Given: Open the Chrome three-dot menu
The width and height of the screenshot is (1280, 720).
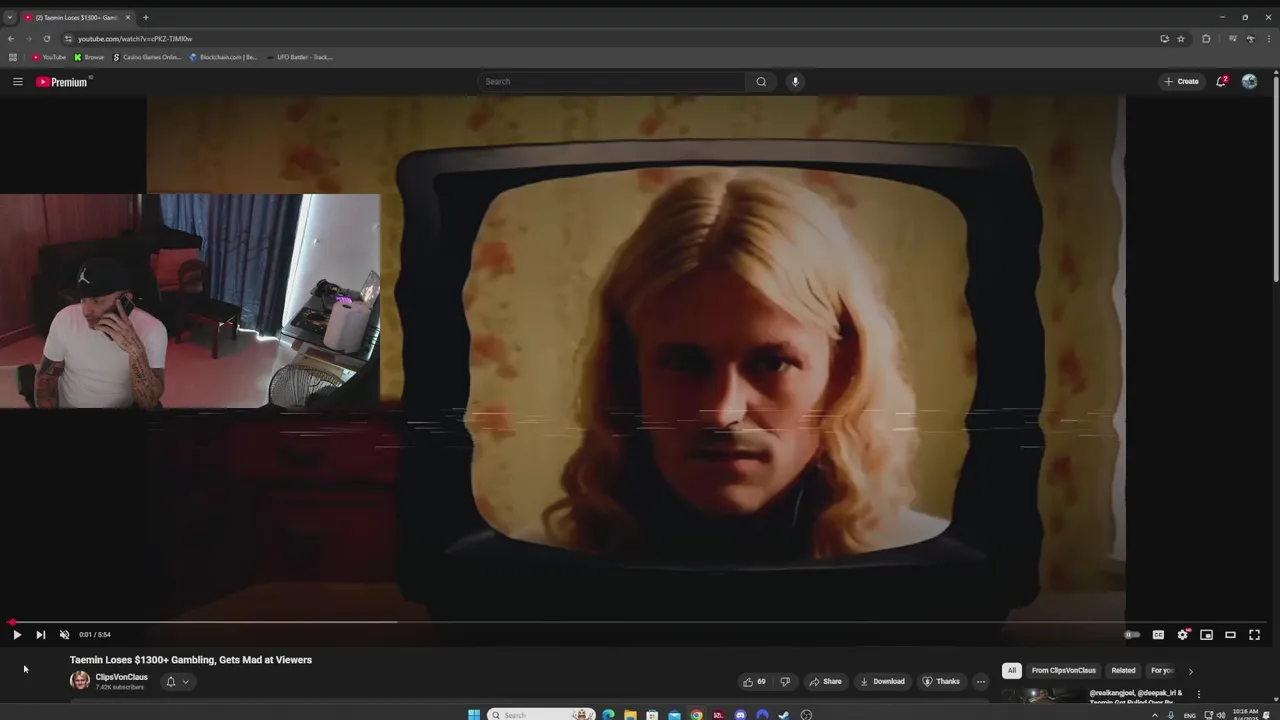Looking at the screenshot, I should [x=1268, y=38].
